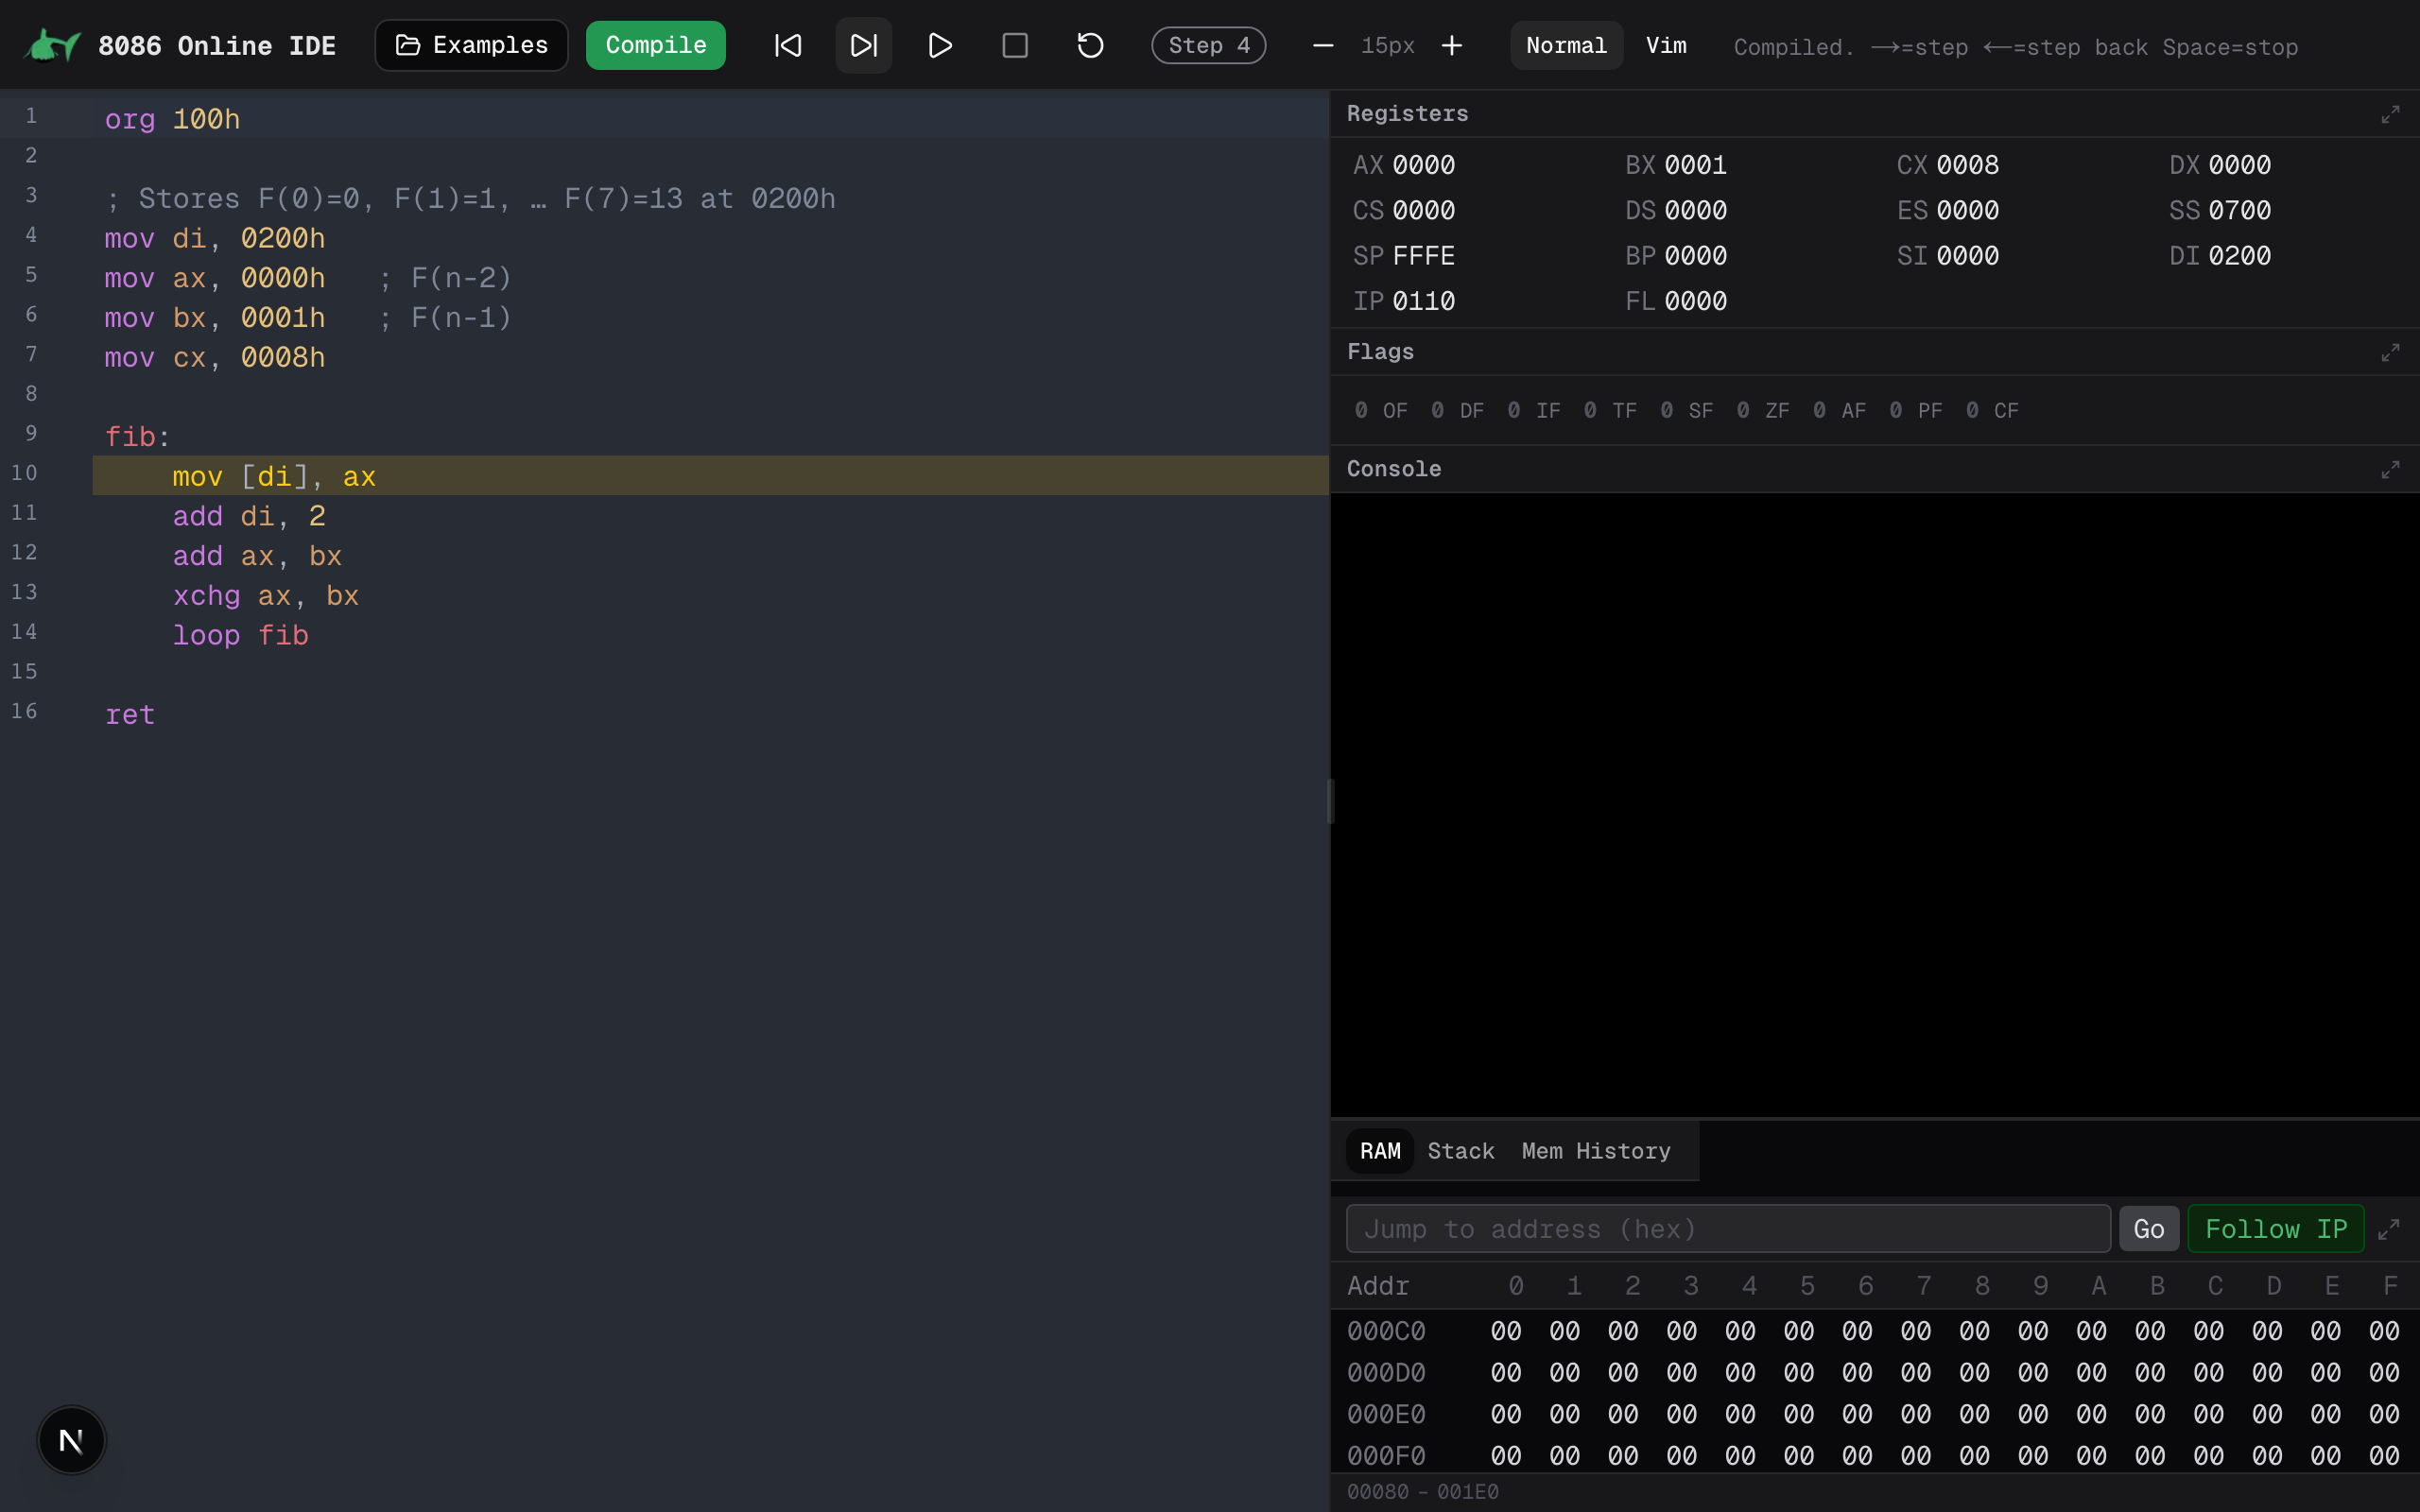Click the Compile button
Image resolution: width=2420 pixels, height=1512 pixels.
[x=656, y=46]
